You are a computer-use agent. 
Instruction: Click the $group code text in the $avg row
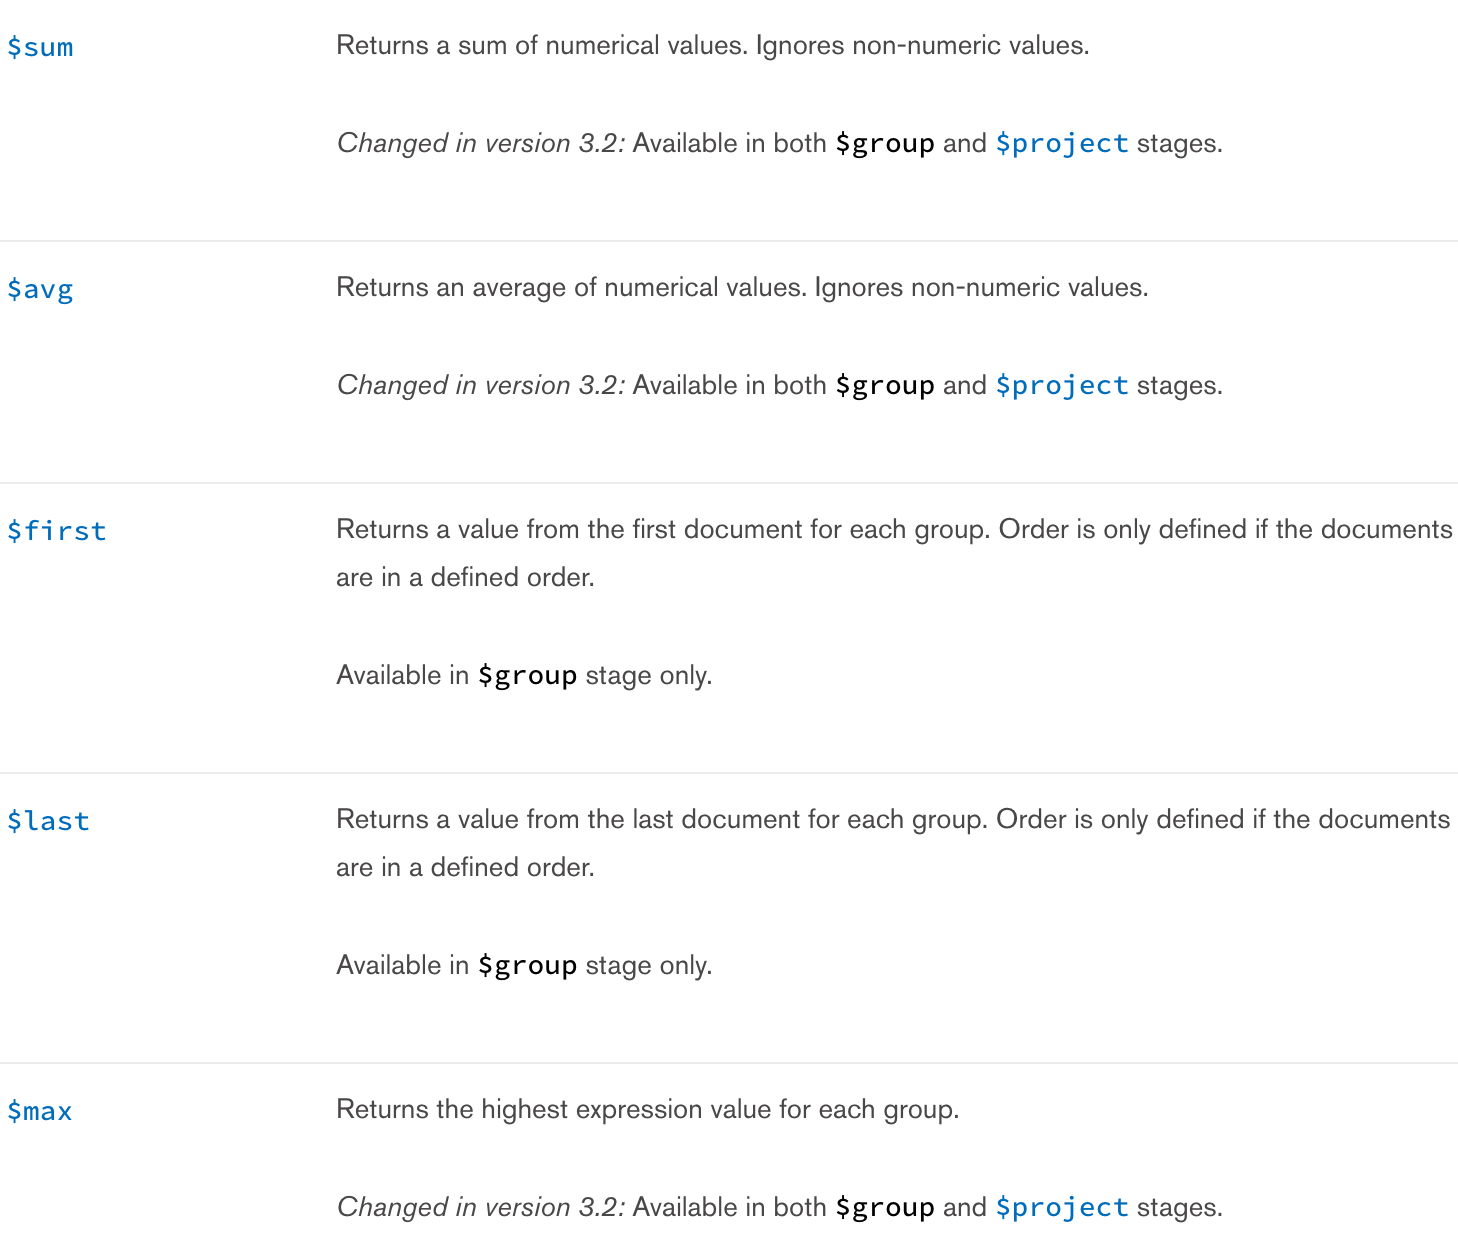(x=884, y=386)
